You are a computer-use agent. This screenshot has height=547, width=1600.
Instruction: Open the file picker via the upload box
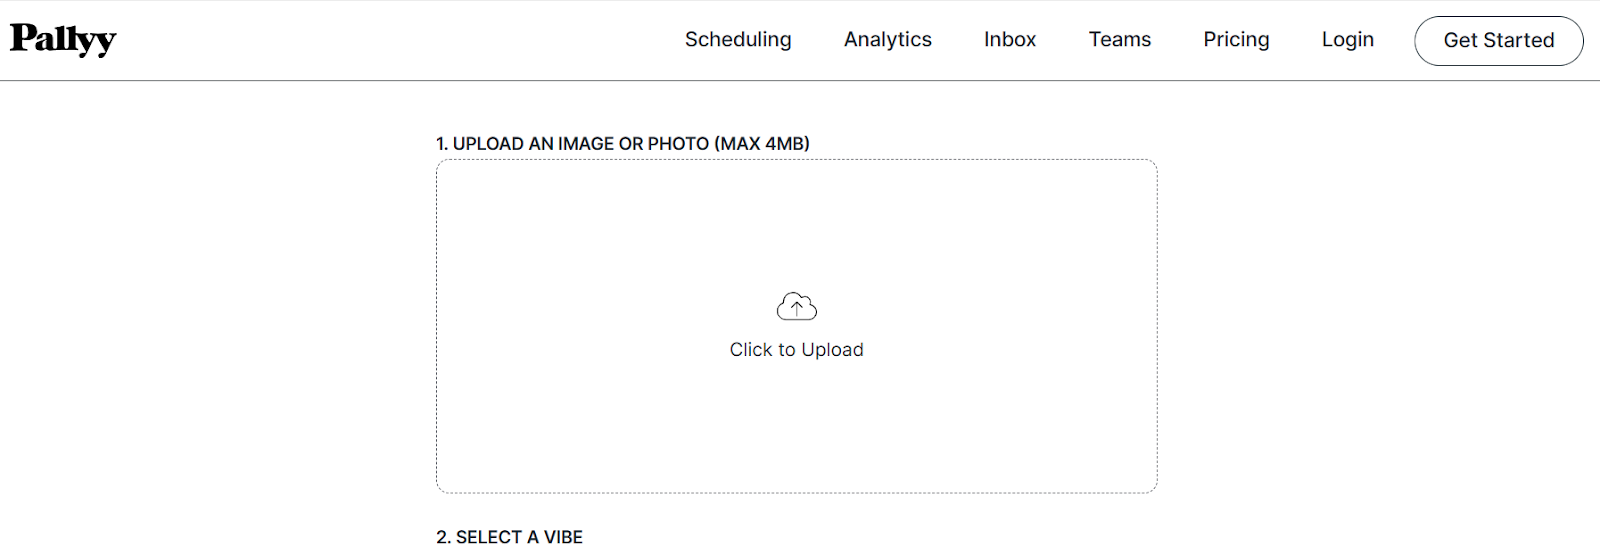[x=797, y=326]
